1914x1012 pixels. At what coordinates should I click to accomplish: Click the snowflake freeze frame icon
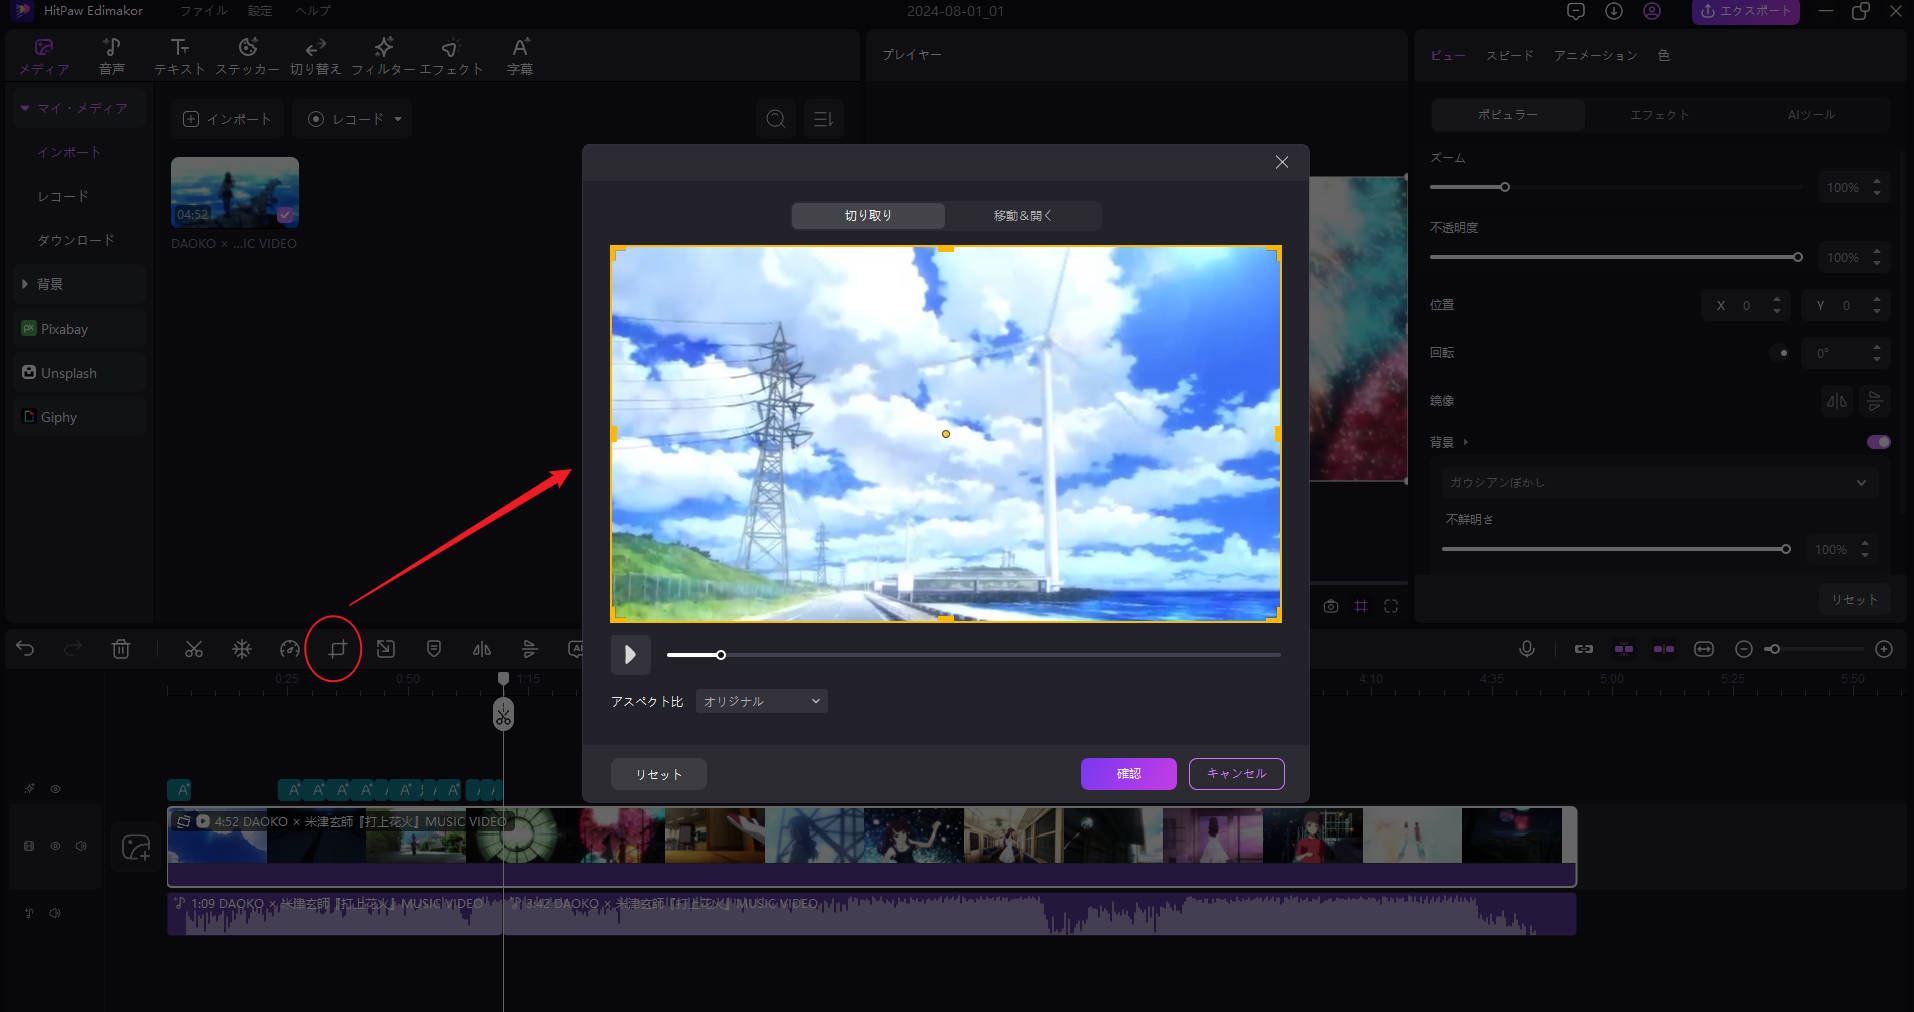[x=242, y=649]
